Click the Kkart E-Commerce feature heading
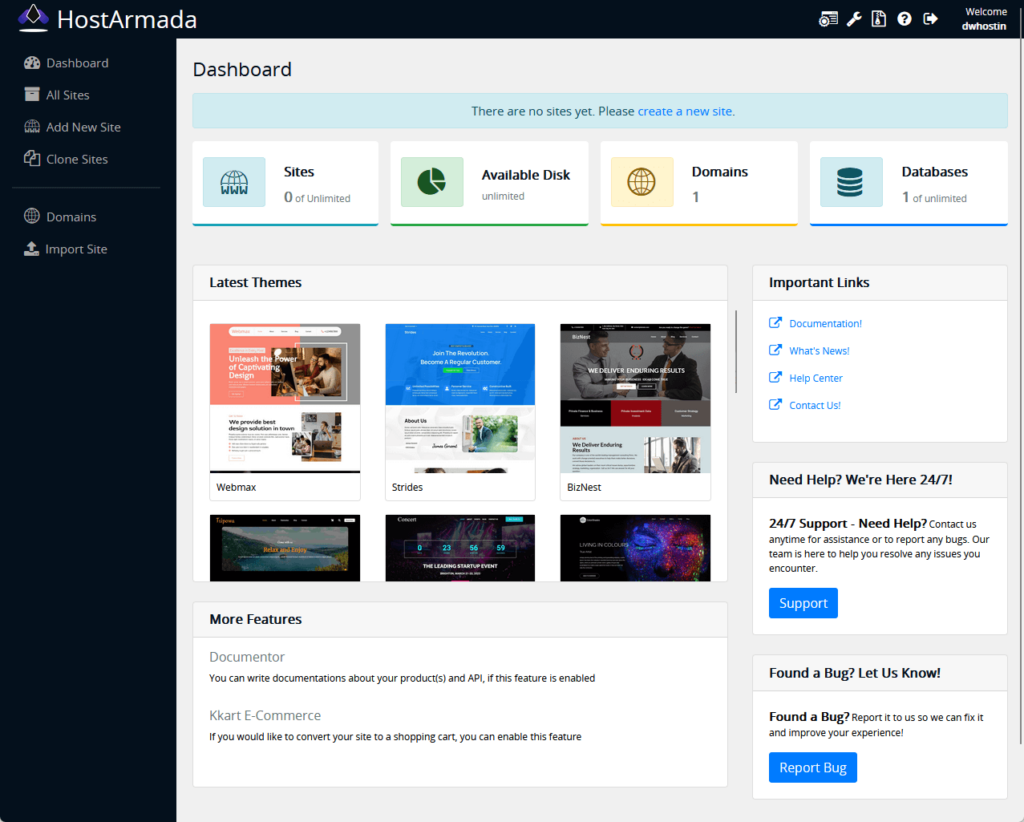 [x=265, y=716]
